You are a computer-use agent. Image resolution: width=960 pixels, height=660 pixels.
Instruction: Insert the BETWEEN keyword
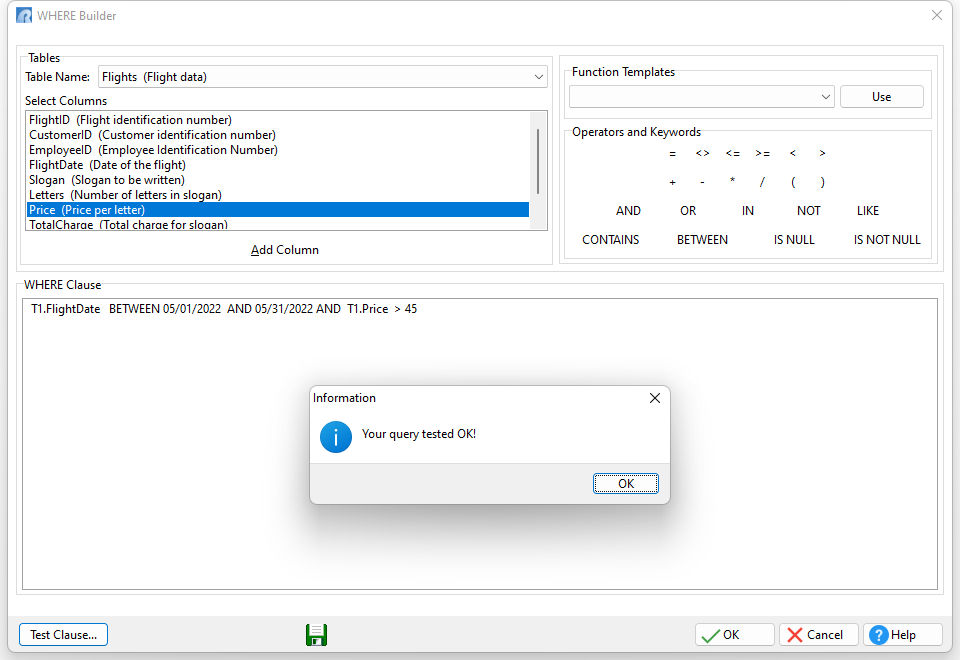[702, 240]
